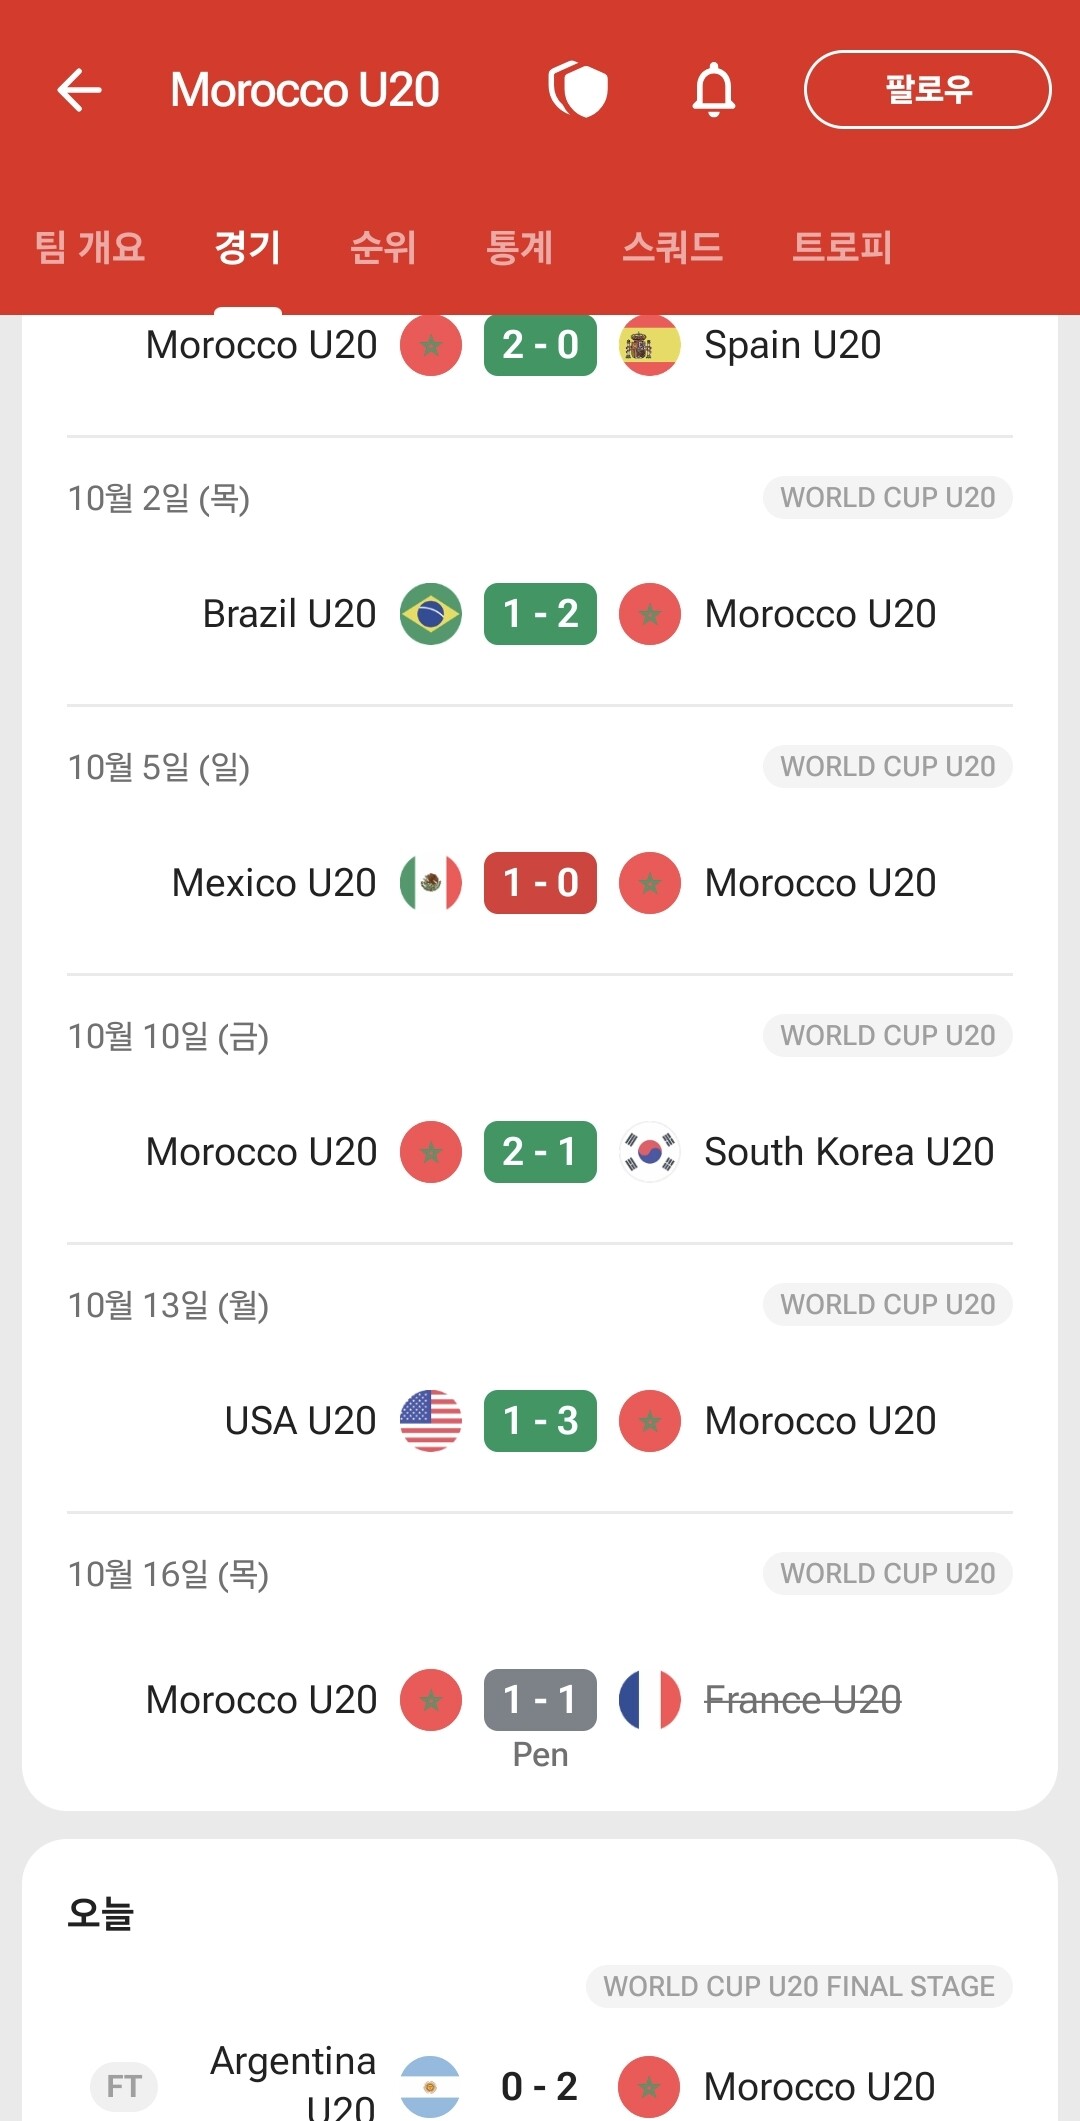The height and width of the screenshot is (2121, 1080).
Task: Click the WORLD CUP U20 FINAL STAGE label
Action: click(799, 1986)
